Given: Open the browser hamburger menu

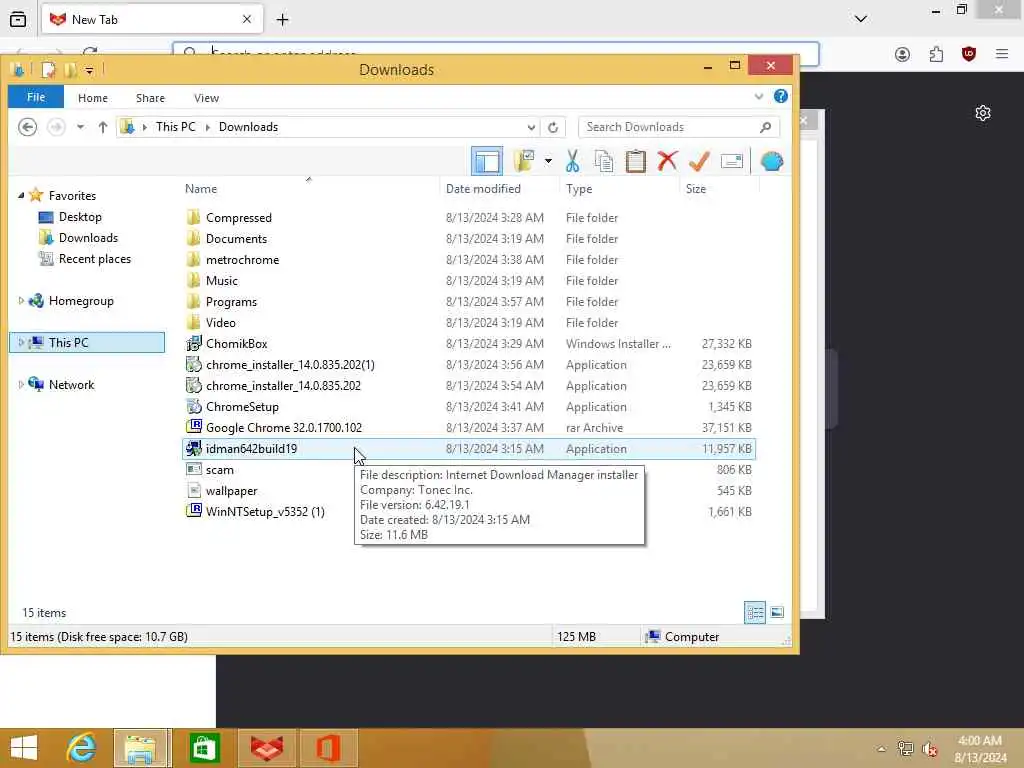Looking at the screenshot, I should pos(1002,54).
